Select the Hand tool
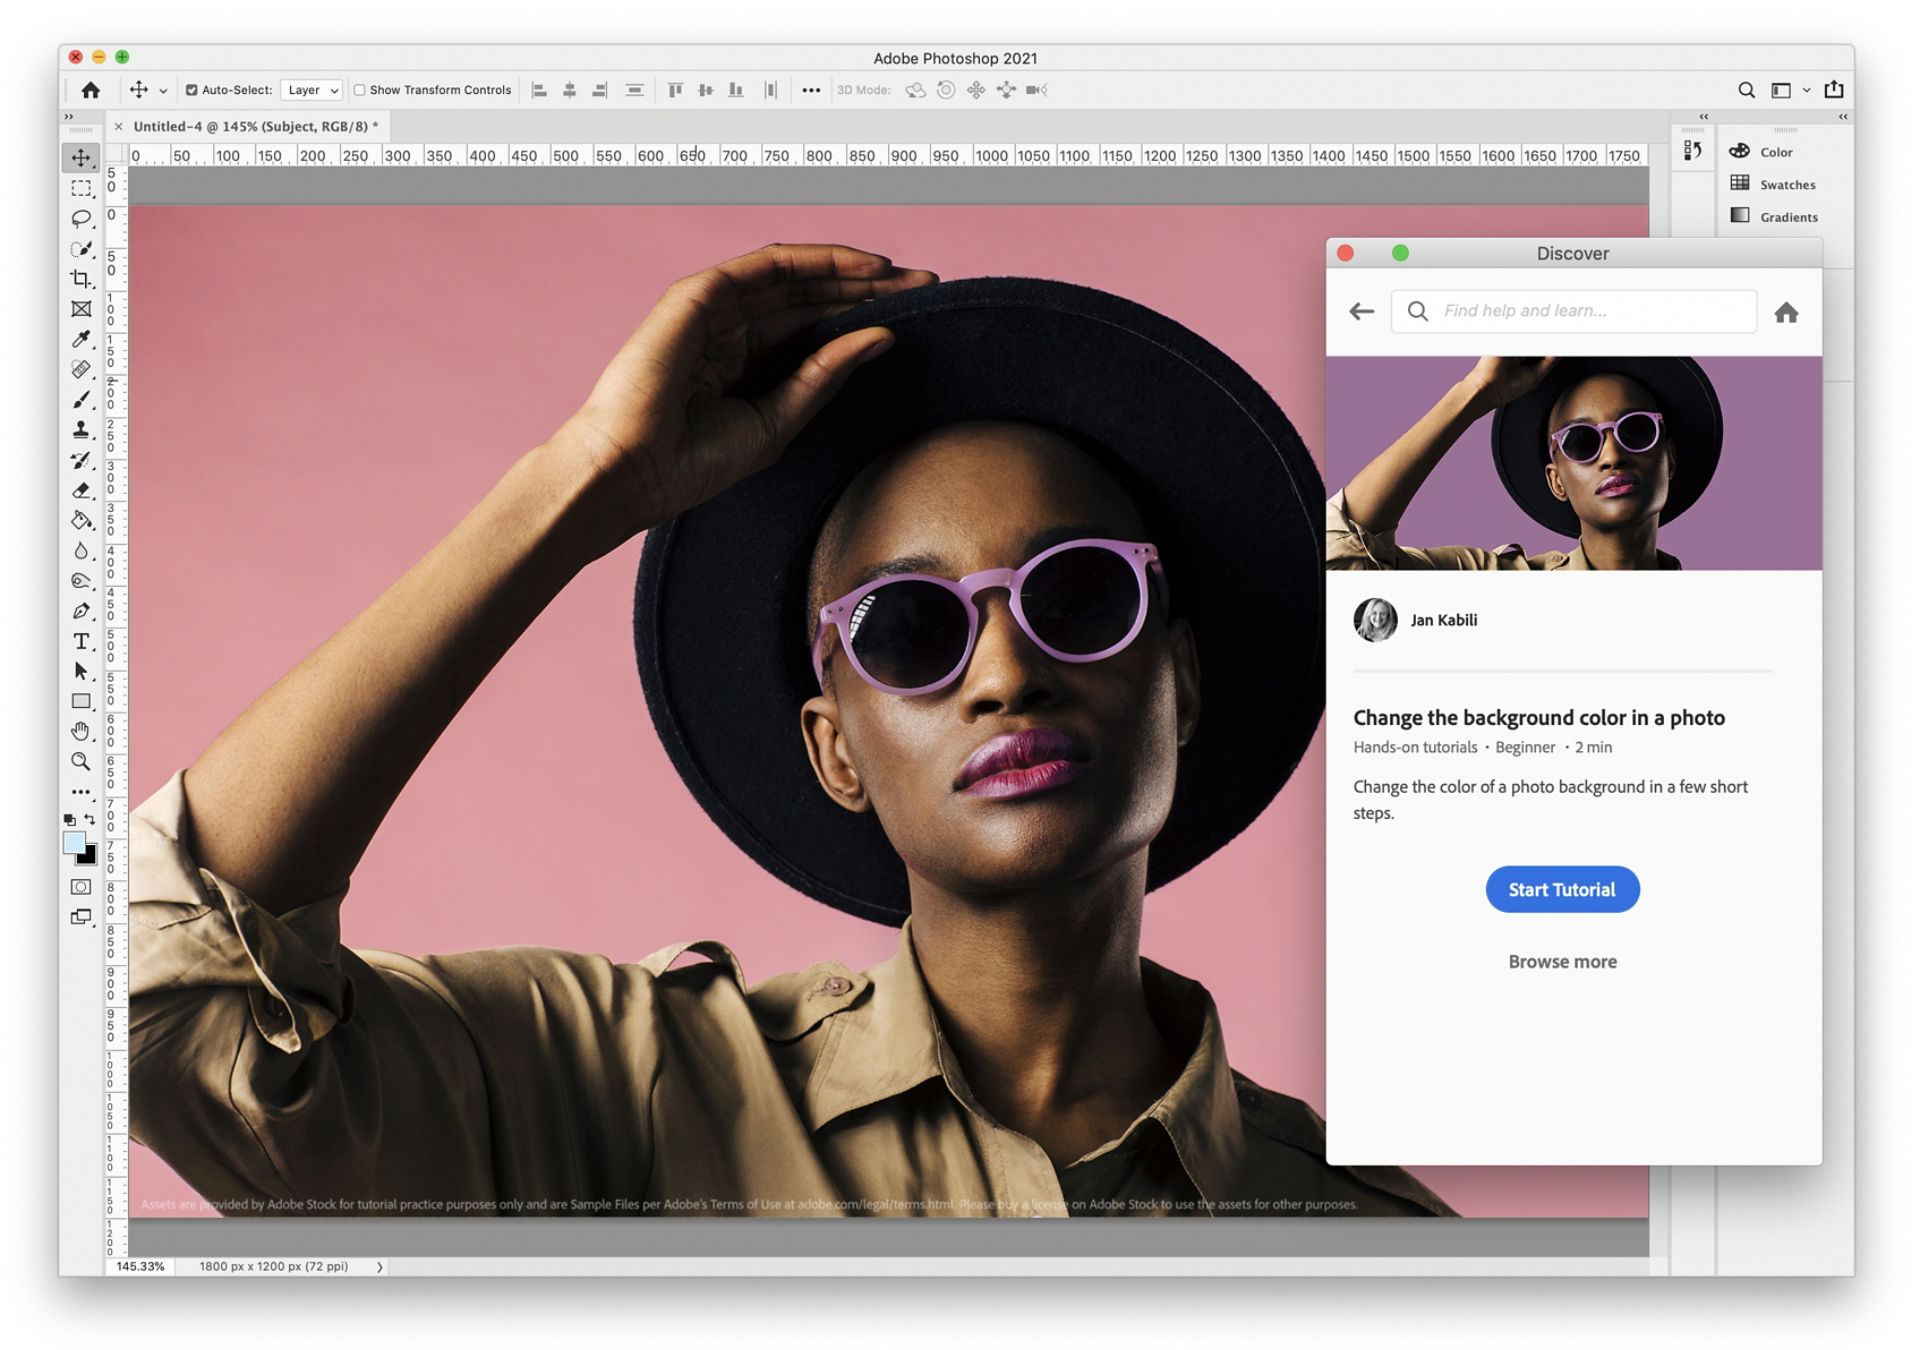The height and width of the screenshot is (1350, 1920). click(x=81, y=732)
